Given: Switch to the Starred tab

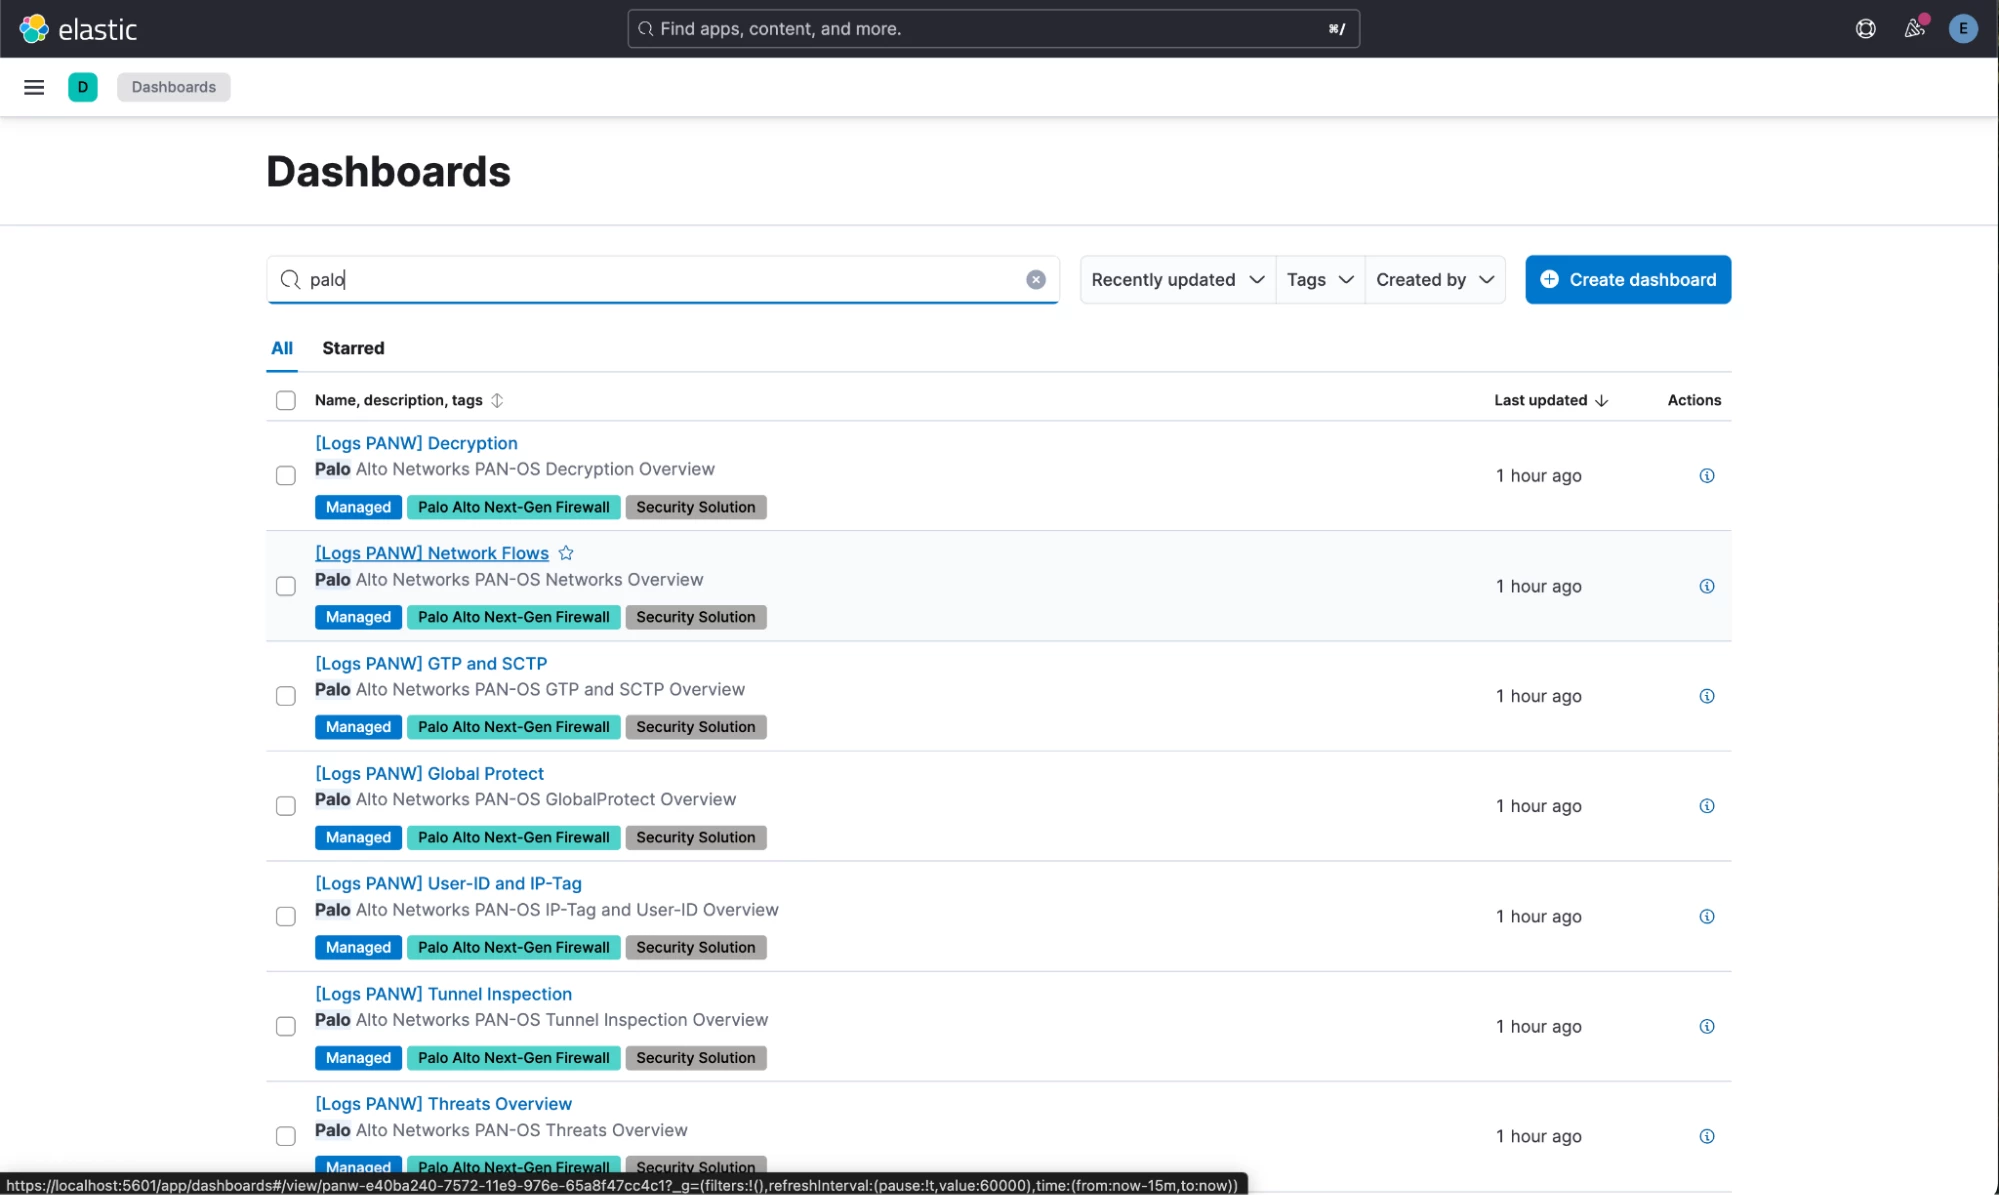Looking at the screenshot, I should (x=353, y=348).
